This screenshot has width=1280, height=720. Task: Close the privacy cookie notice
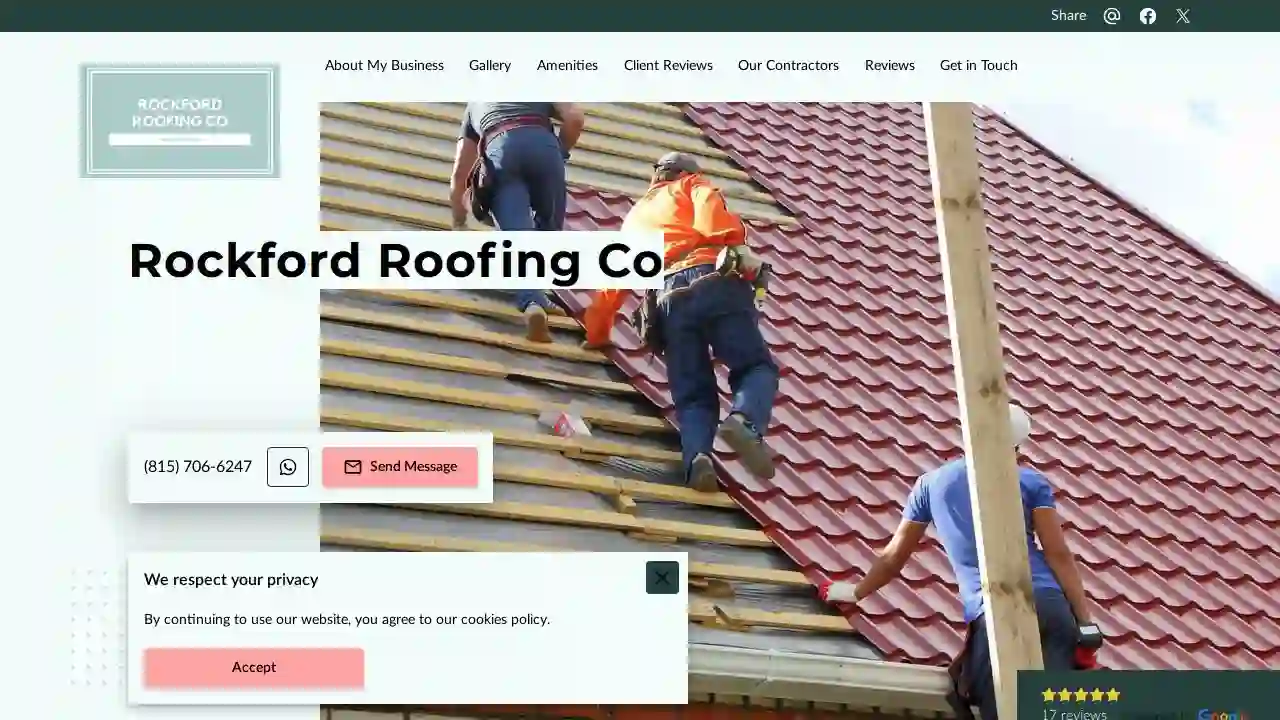tap(662, 578)
